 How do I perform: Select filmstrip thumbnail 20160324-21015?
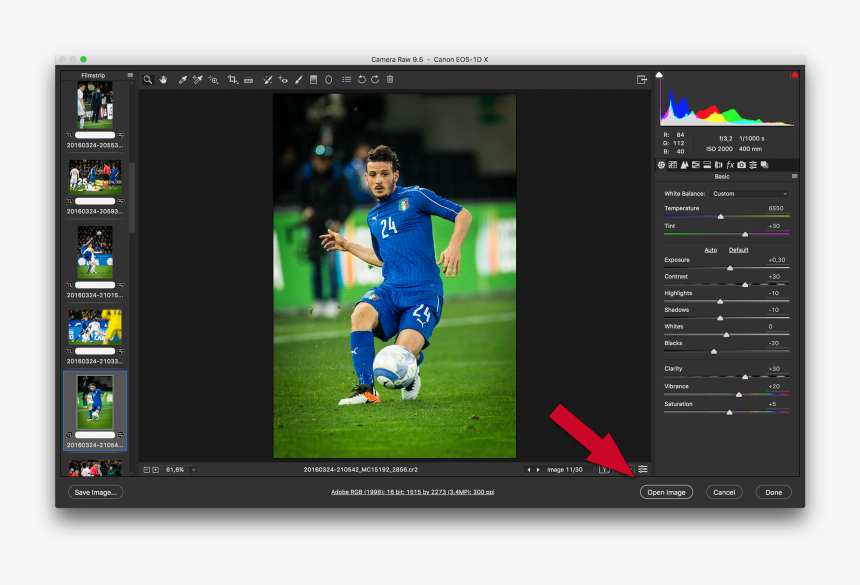tap(95, 252)
